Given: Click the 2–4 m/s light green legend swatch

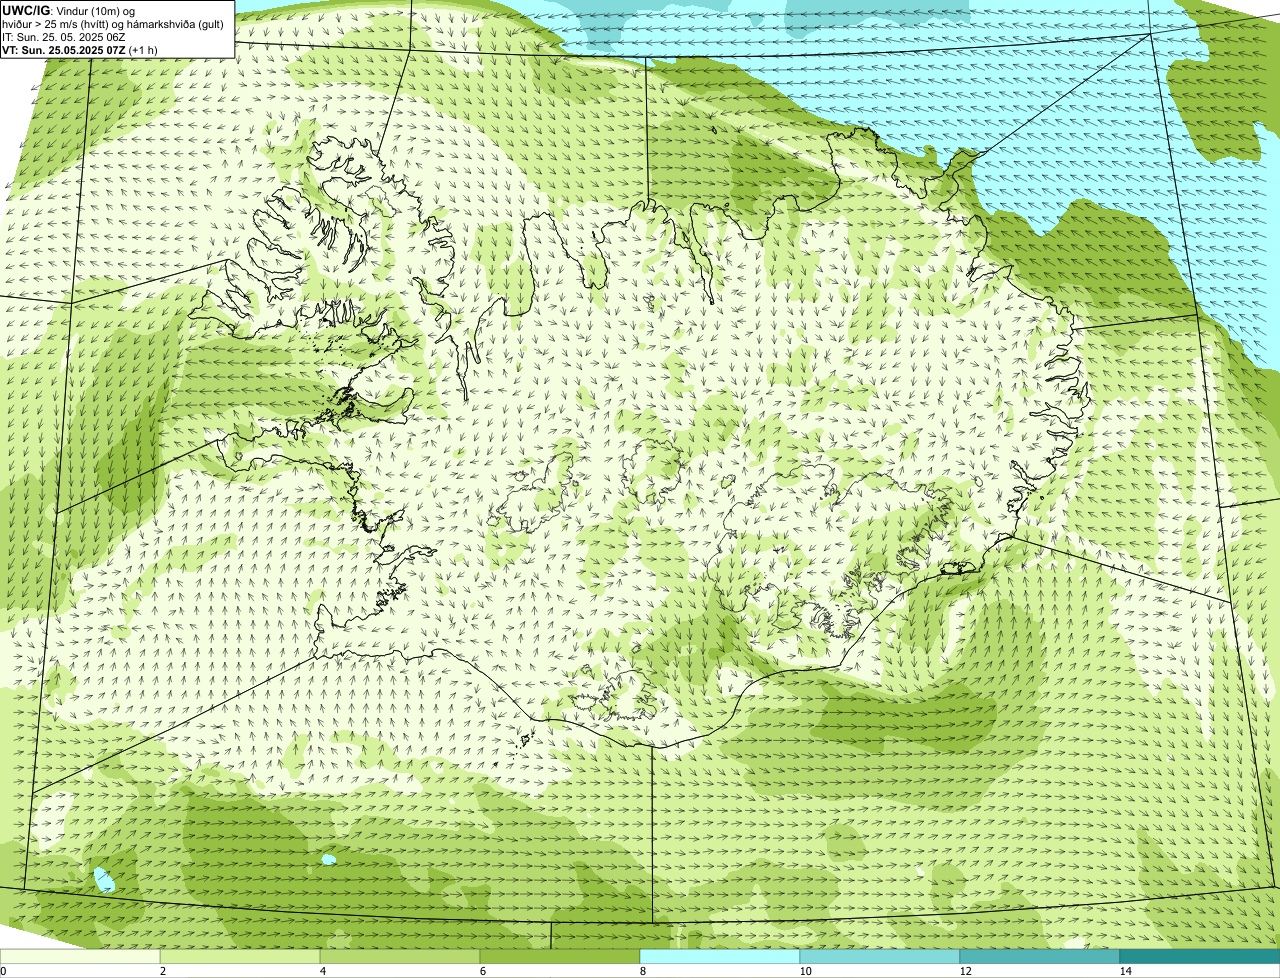Looking at the screenshot, I should [240, 956].
